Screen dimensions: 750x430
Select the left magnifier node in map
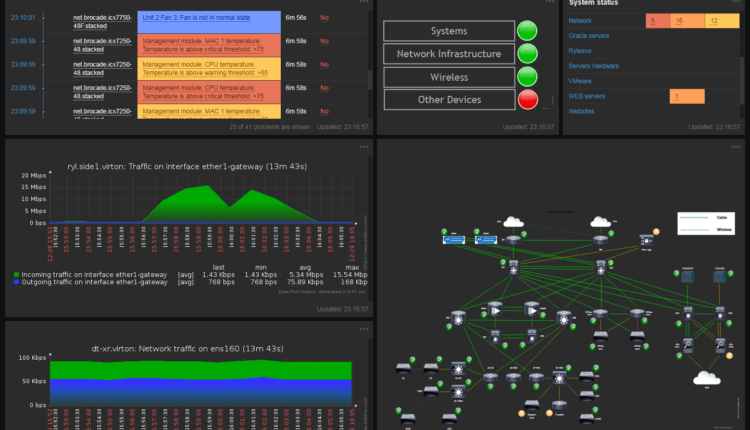(x=687, y=344)
